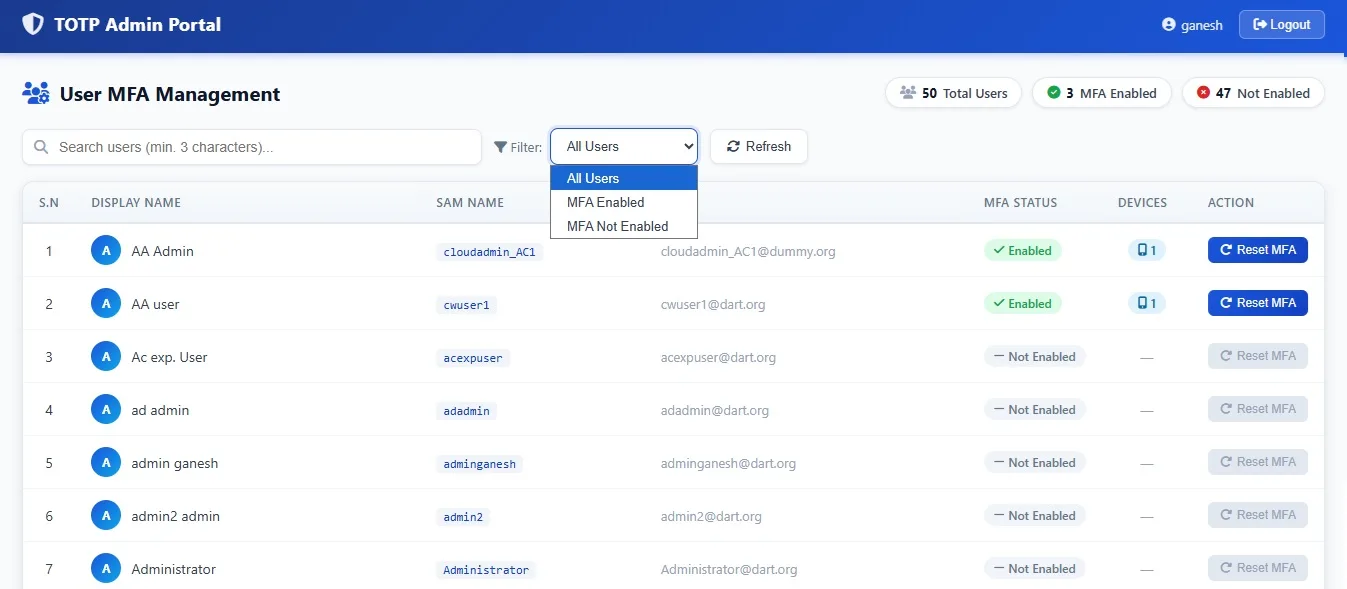The width and height of the screenshot is (1347, 589).
Task: Click the DEVICES column header
Action: click(x=1142, y=202)
